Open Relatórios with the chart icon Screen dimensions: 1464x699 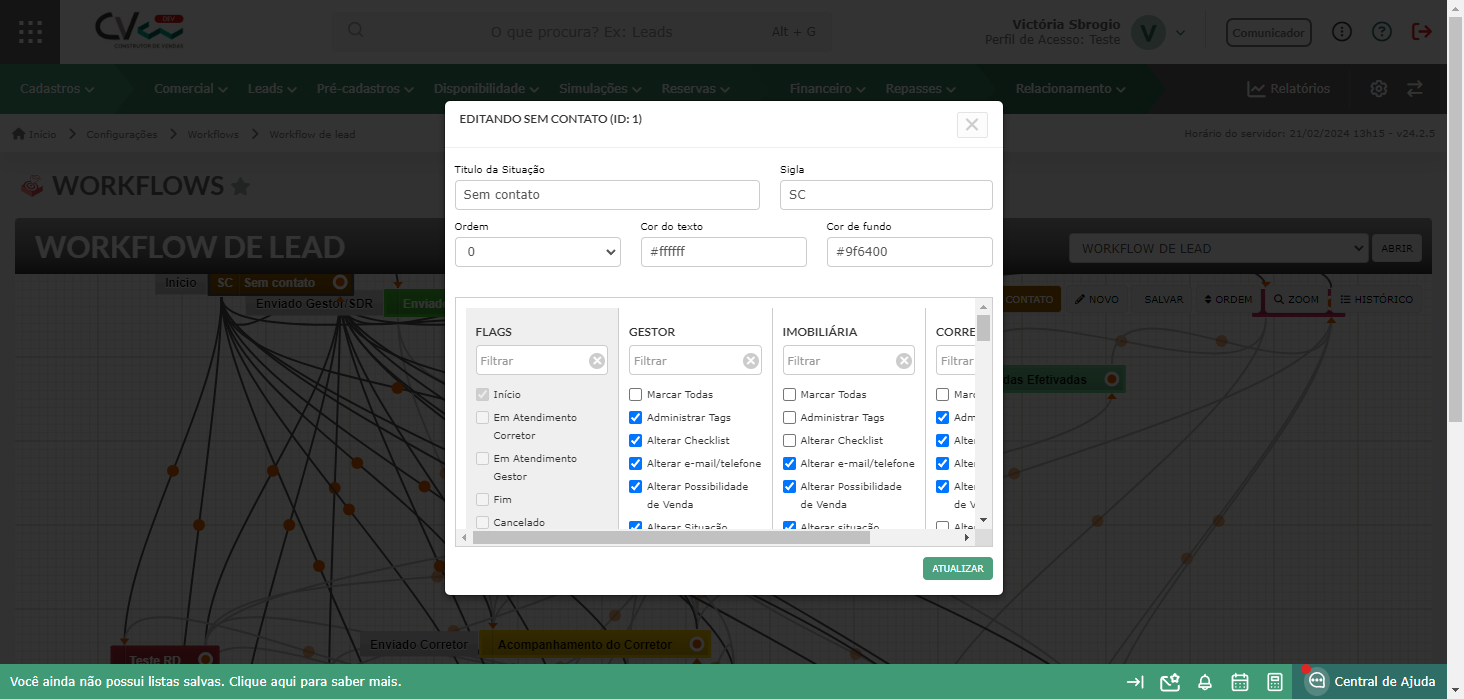click(1288, 89)
